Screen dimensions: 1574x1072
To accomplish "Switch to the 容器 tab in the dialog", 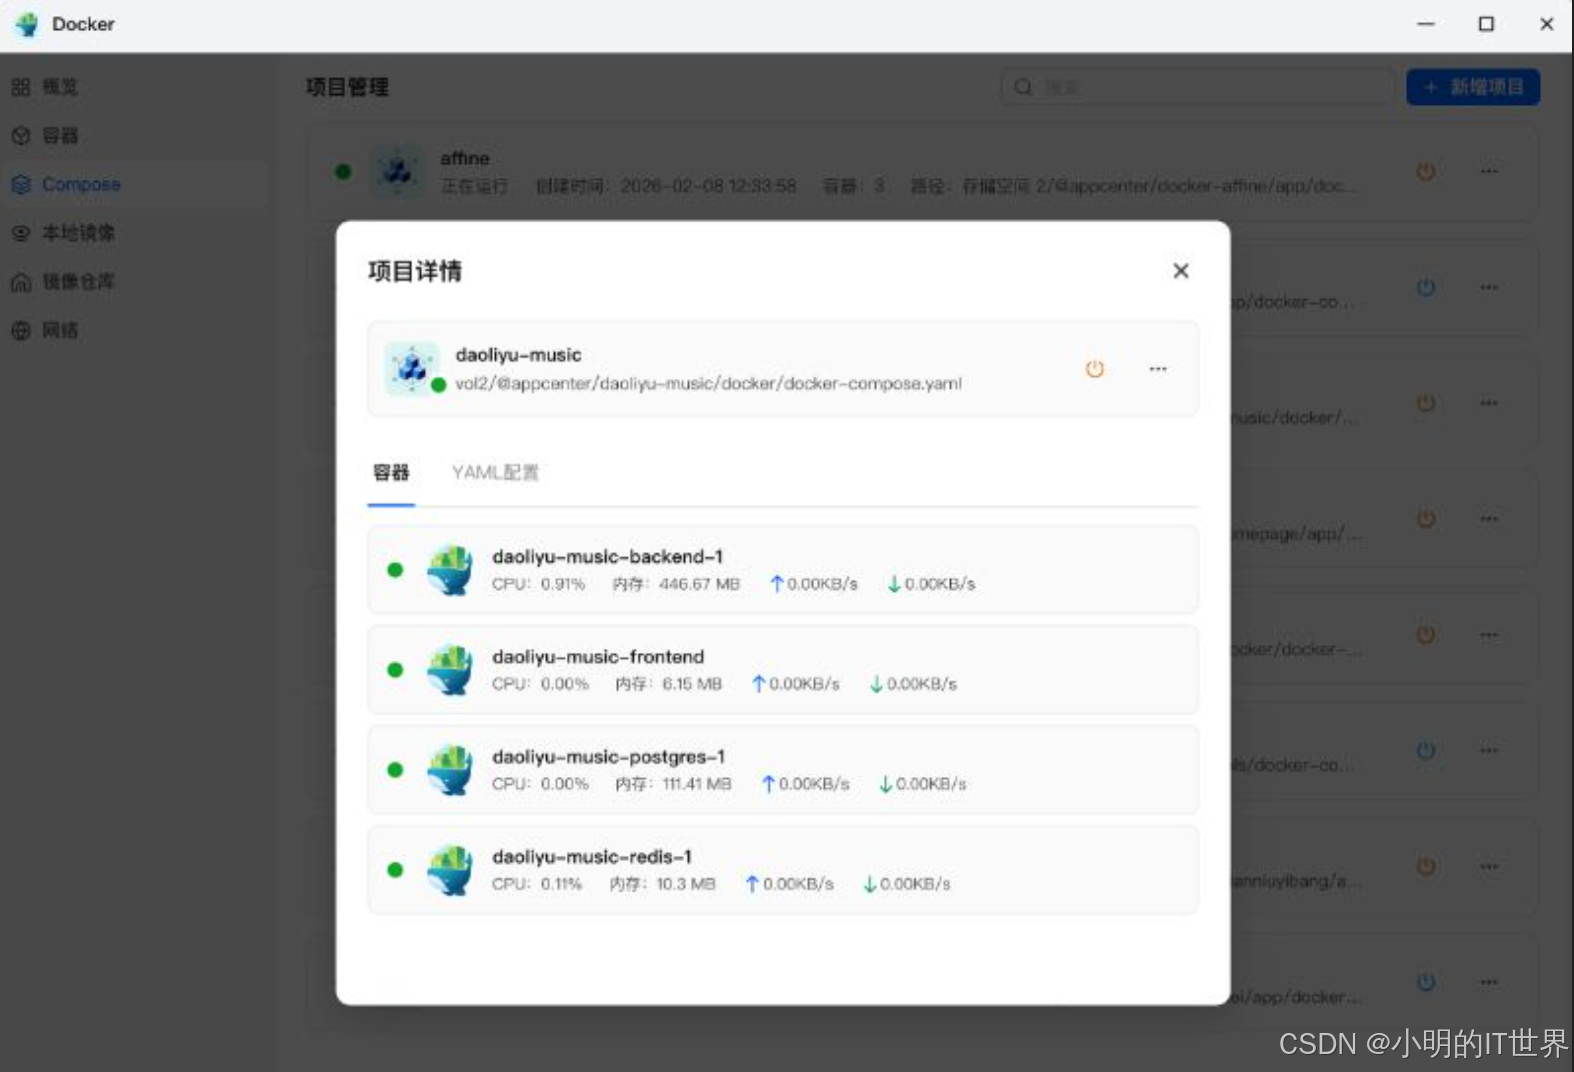I will [x=391, y=472].
